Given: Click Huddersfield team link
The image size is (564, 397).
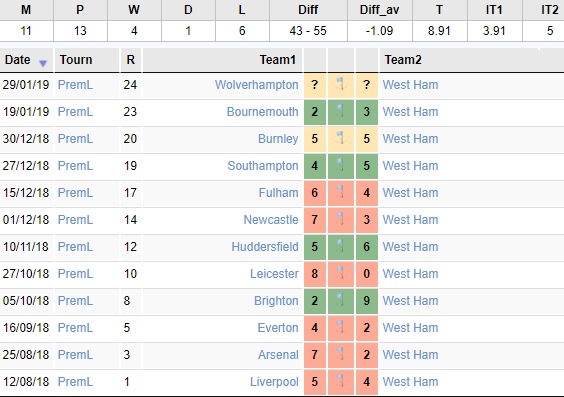Looking at the screenshot, I should tap(265, 247).
